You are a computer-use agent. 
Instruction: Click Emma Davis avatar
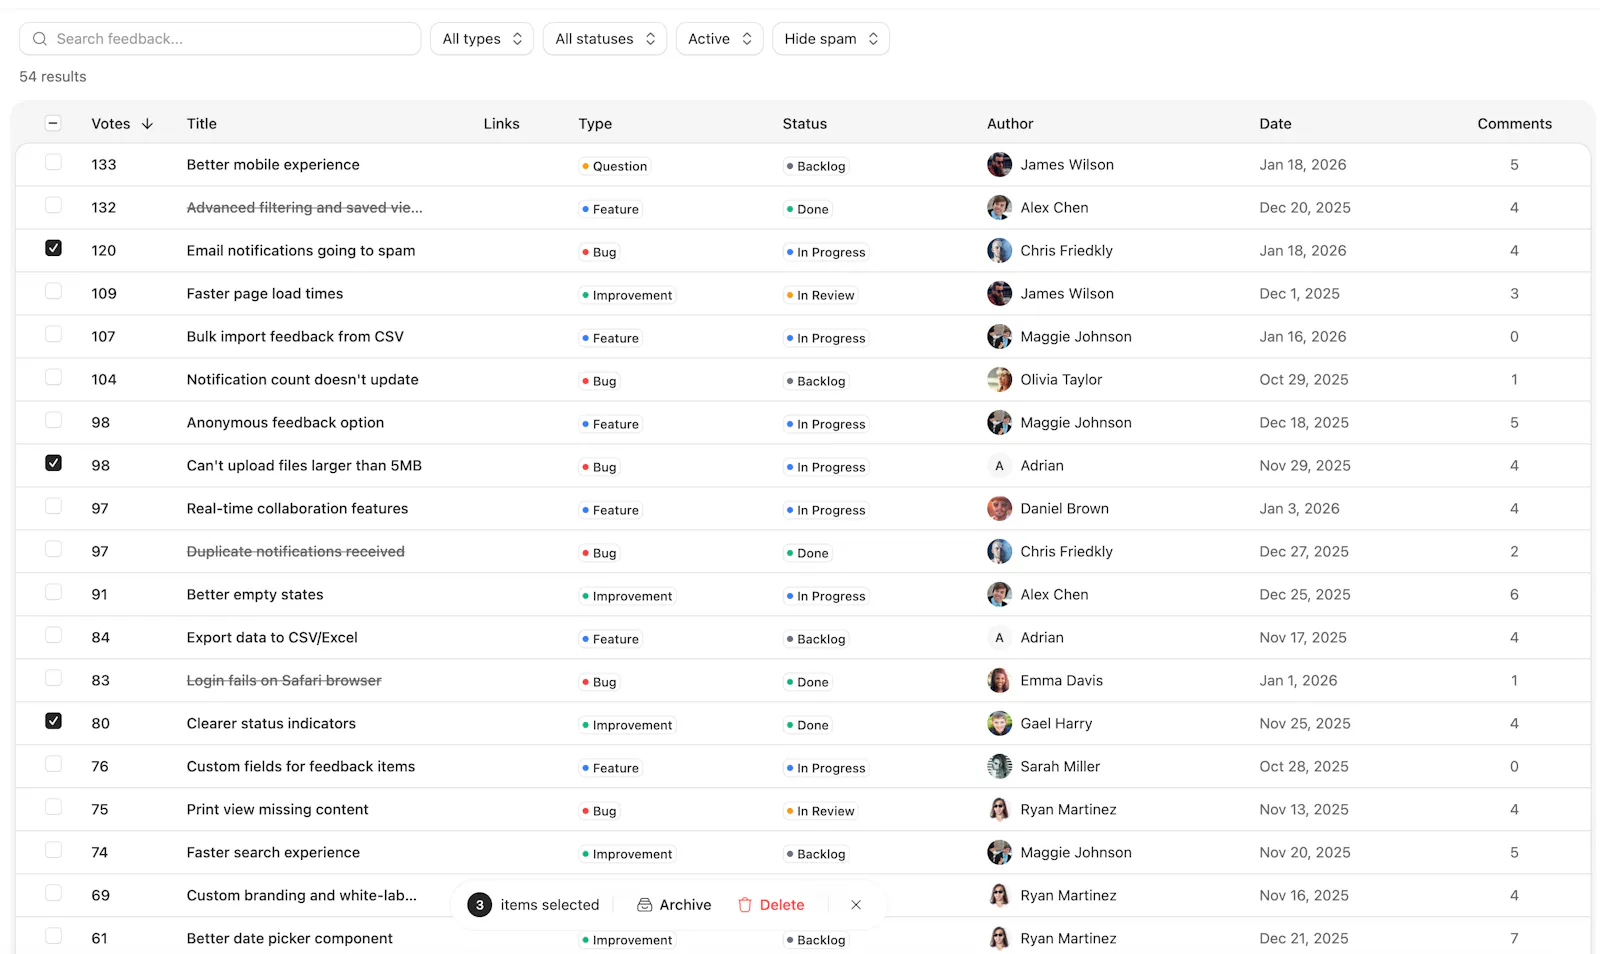click(x=999, y=681)
